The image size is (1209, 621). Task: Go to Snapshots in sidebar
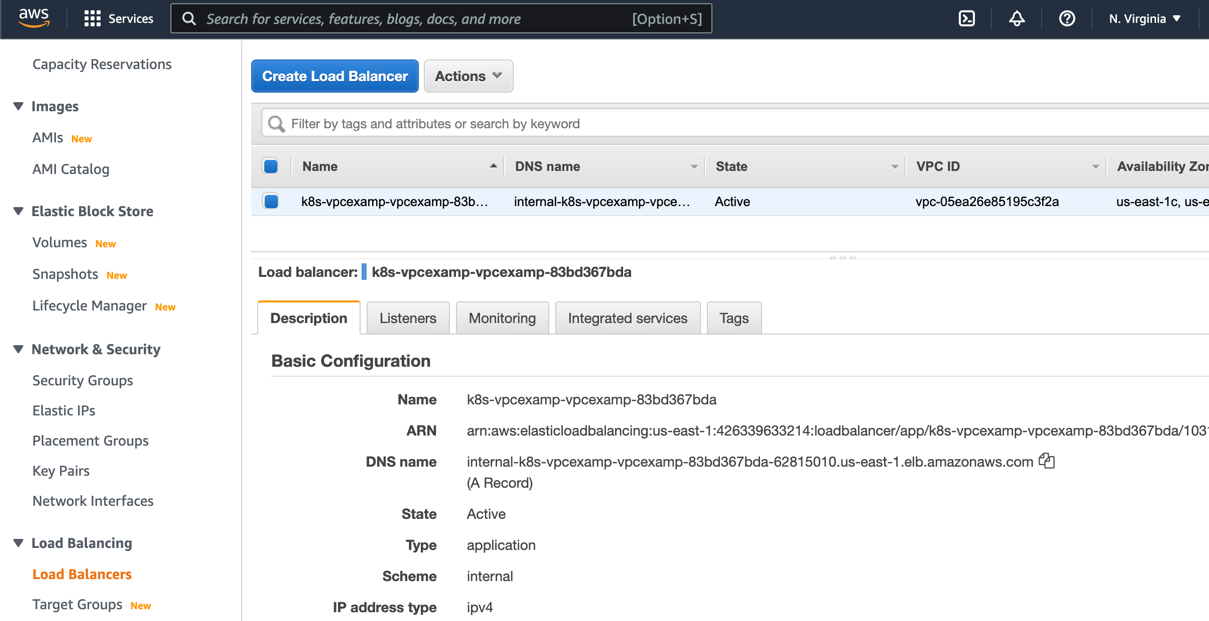coord(65,274)
